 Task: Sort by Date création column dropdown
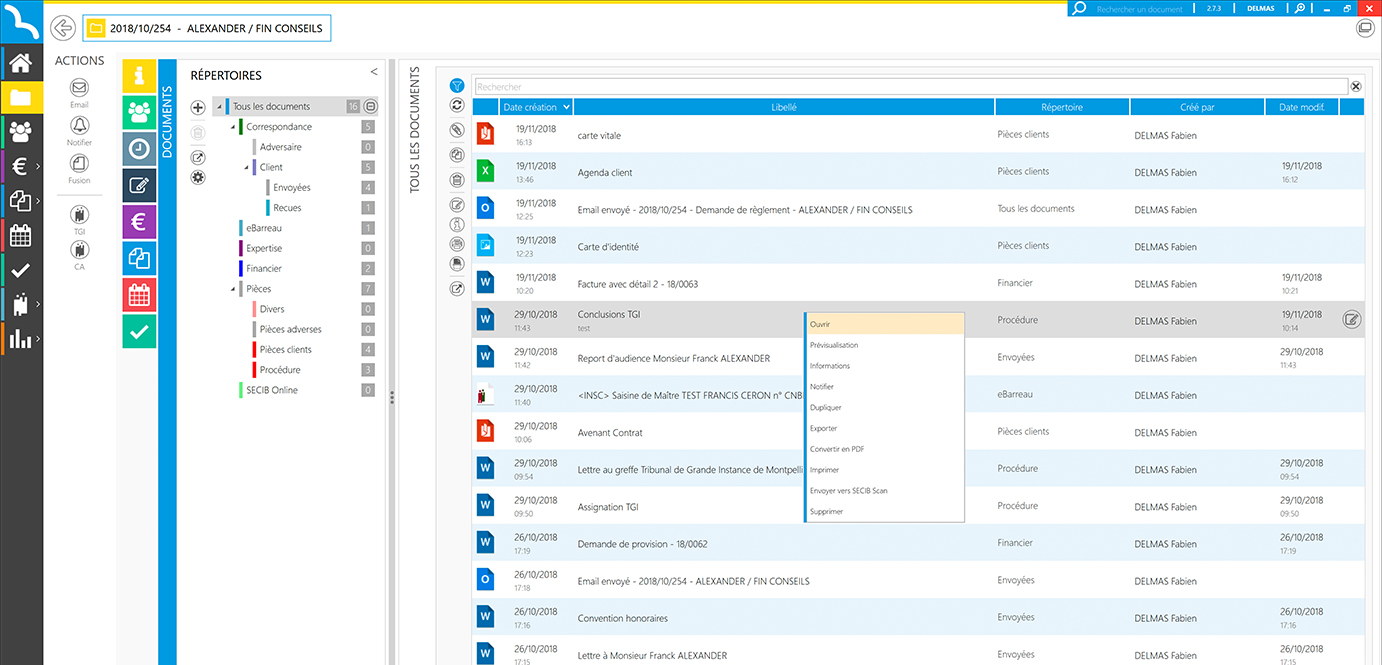[567, 107]
